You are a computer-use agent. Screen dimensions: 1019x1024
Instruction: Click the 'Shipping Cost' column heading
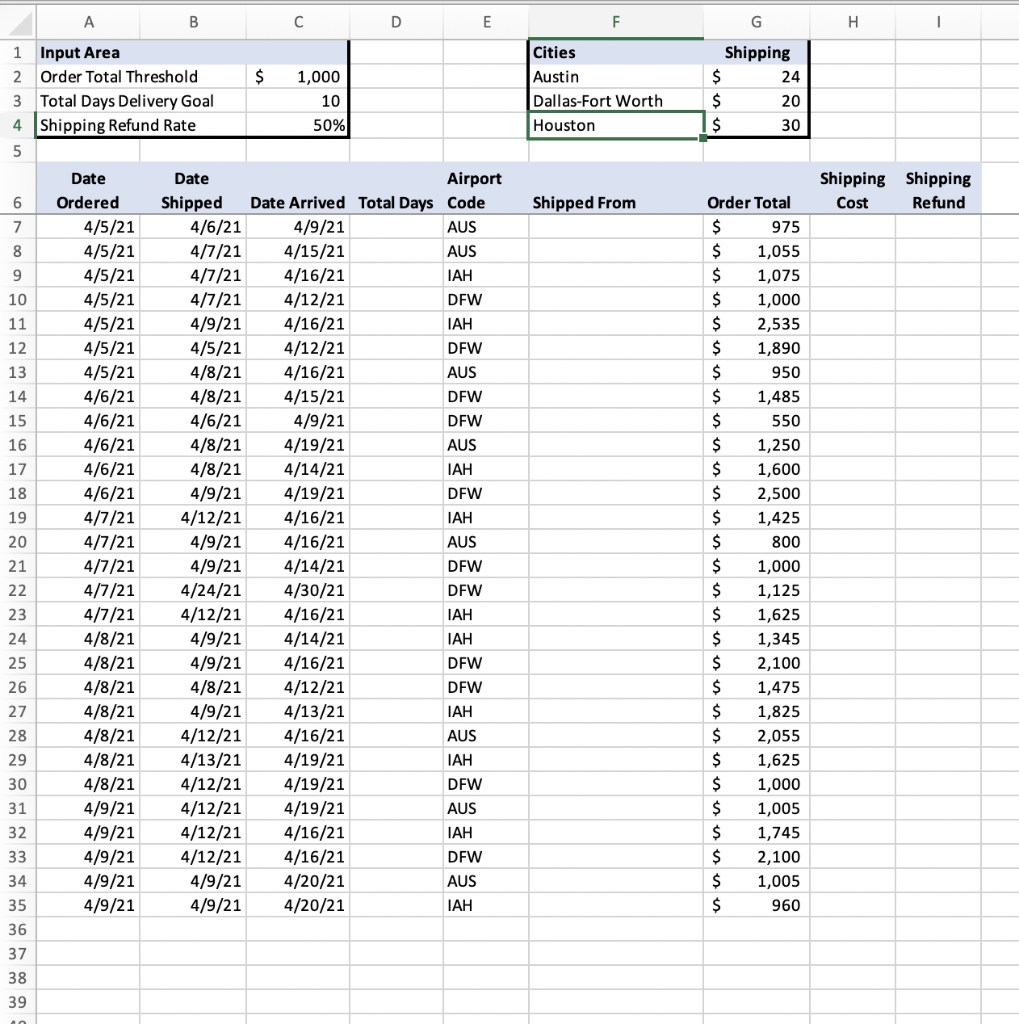[852, 190]
